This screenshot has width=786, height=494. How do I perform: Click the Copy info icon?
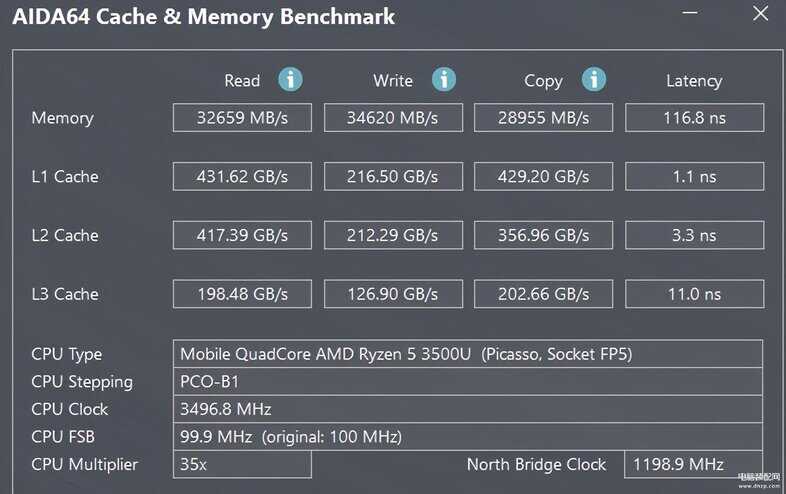point(594,79)
